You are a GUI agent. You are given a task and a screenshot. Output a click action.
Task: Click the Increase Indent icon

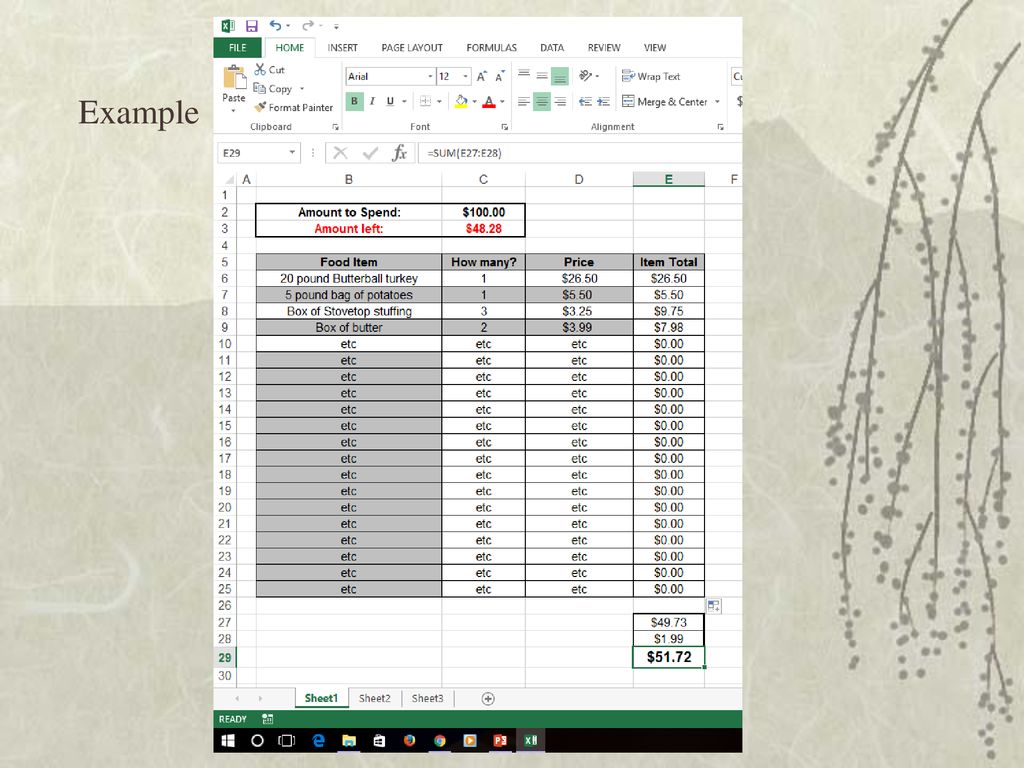pos(604,102)
